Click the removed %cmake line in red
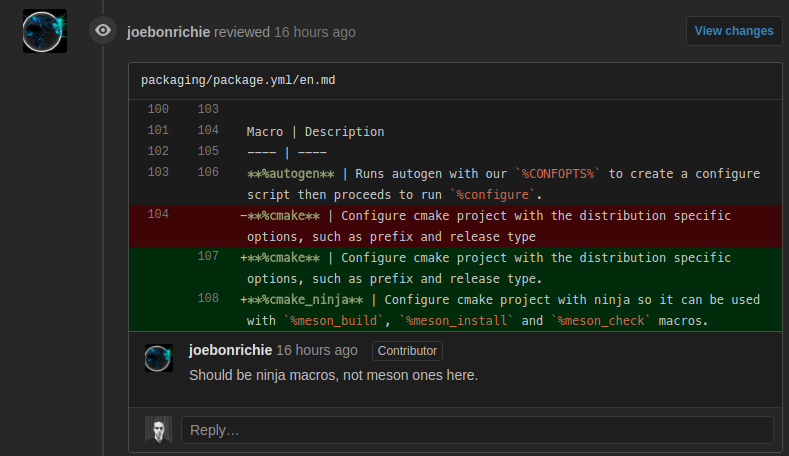Image resolution: width=789 pixels, height=456 pixels. pos(455,226)
